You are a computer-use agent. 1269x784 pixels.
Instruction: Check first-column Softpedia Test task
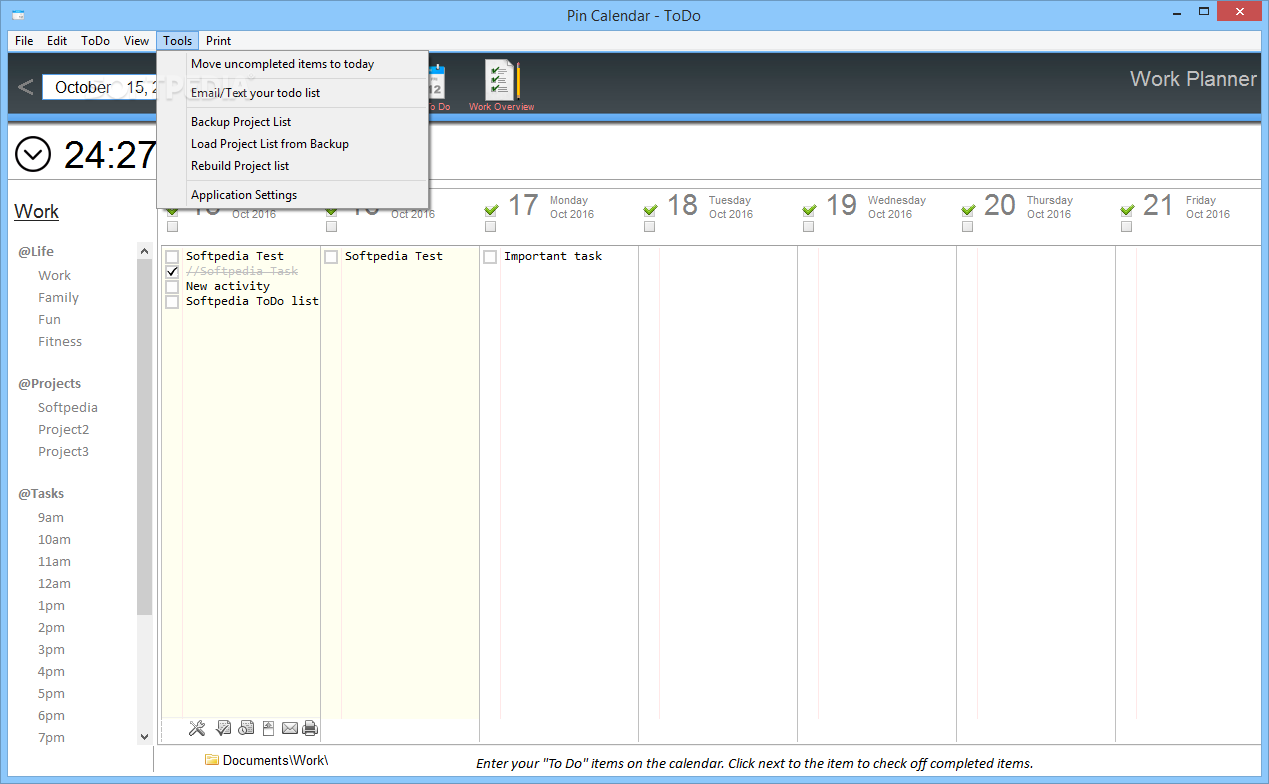pos(172,257)
